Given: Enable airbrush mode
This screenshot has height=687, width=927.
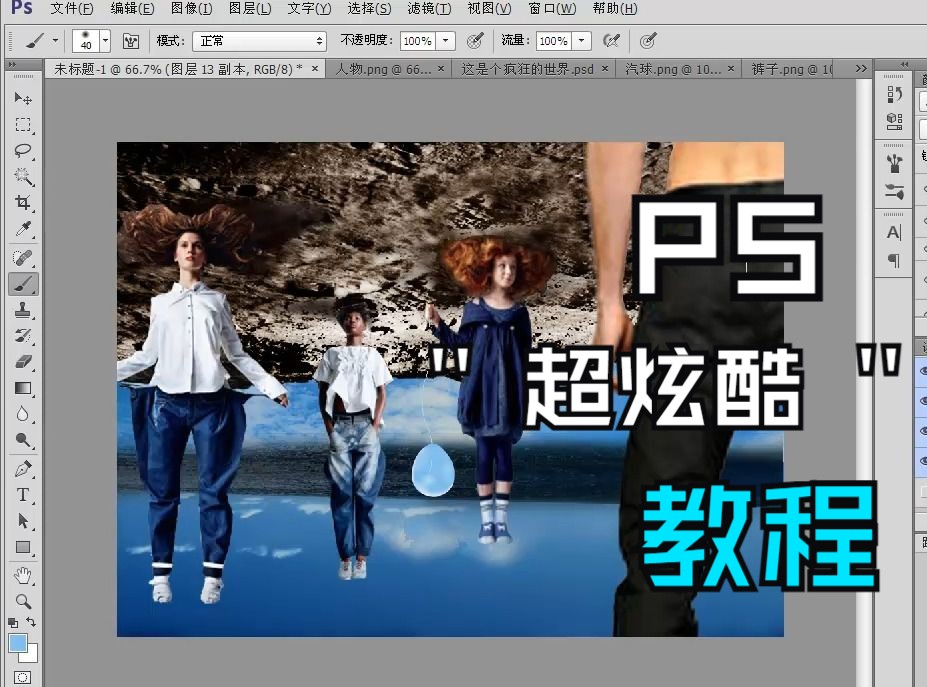Looking at the screenshot, I should coord(611,41).
